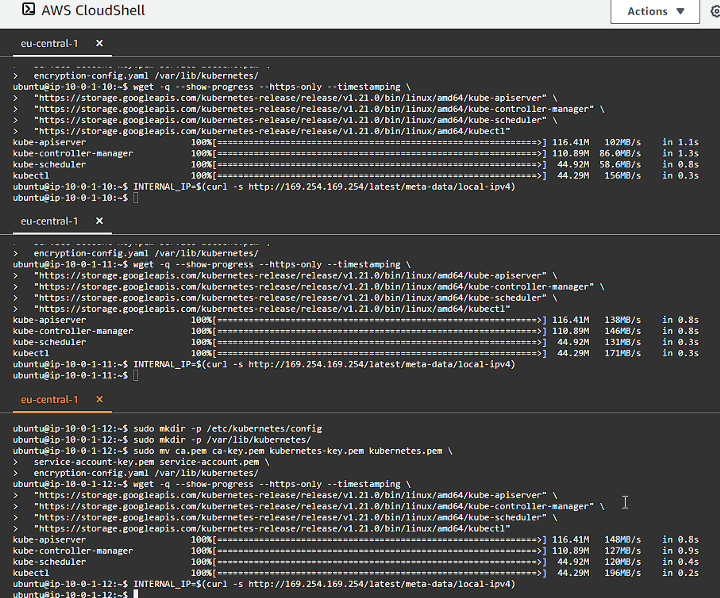Open the settings gear beside Actions

pos(715,11)
